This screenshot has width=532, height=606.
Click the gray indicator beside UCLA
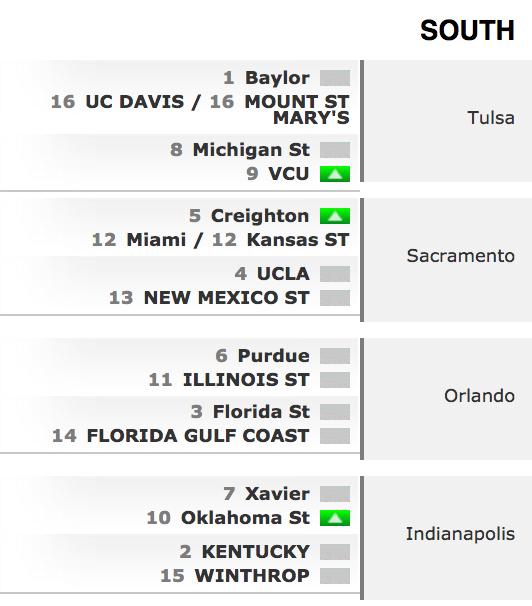coord(335,274)
